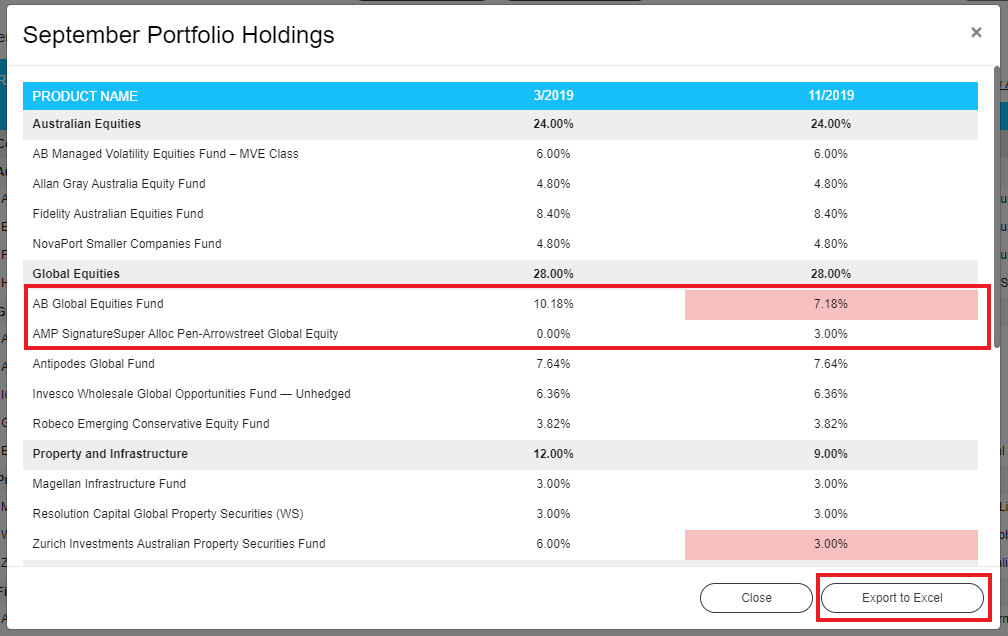Click the 3/2019 column header
Screen dimensions: 1008x636
(x=554, y=96)
